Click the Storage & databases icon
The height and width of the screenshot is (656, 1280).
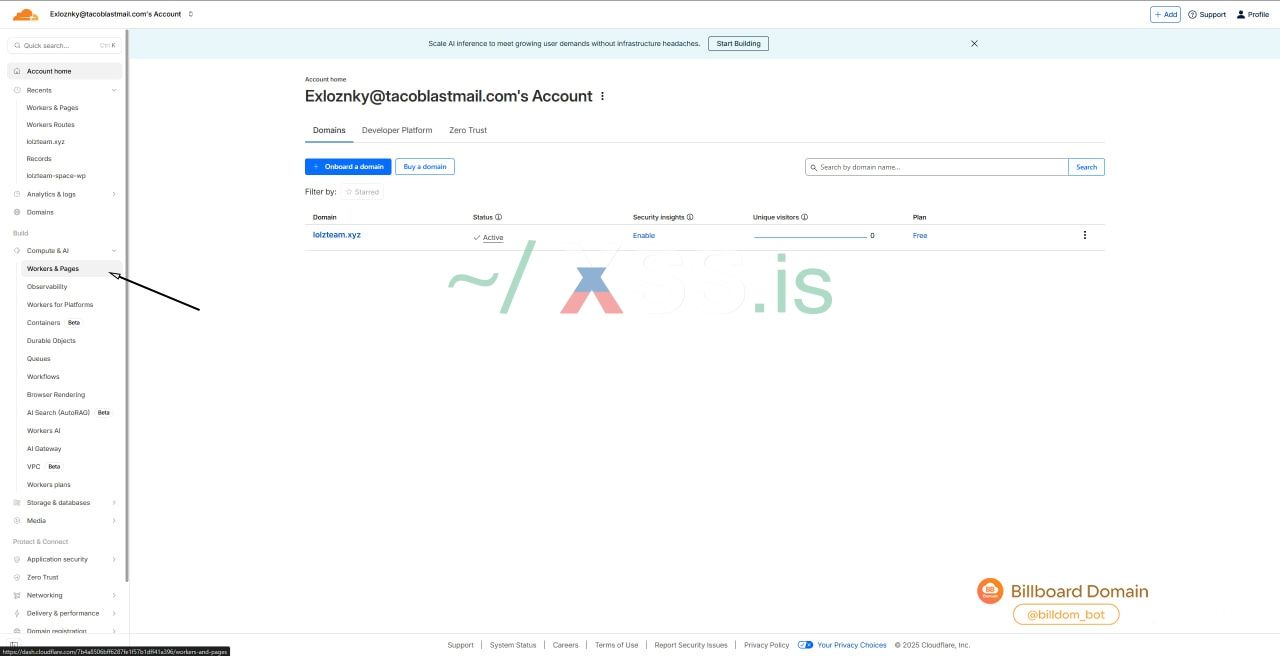[x=17, y=503]
